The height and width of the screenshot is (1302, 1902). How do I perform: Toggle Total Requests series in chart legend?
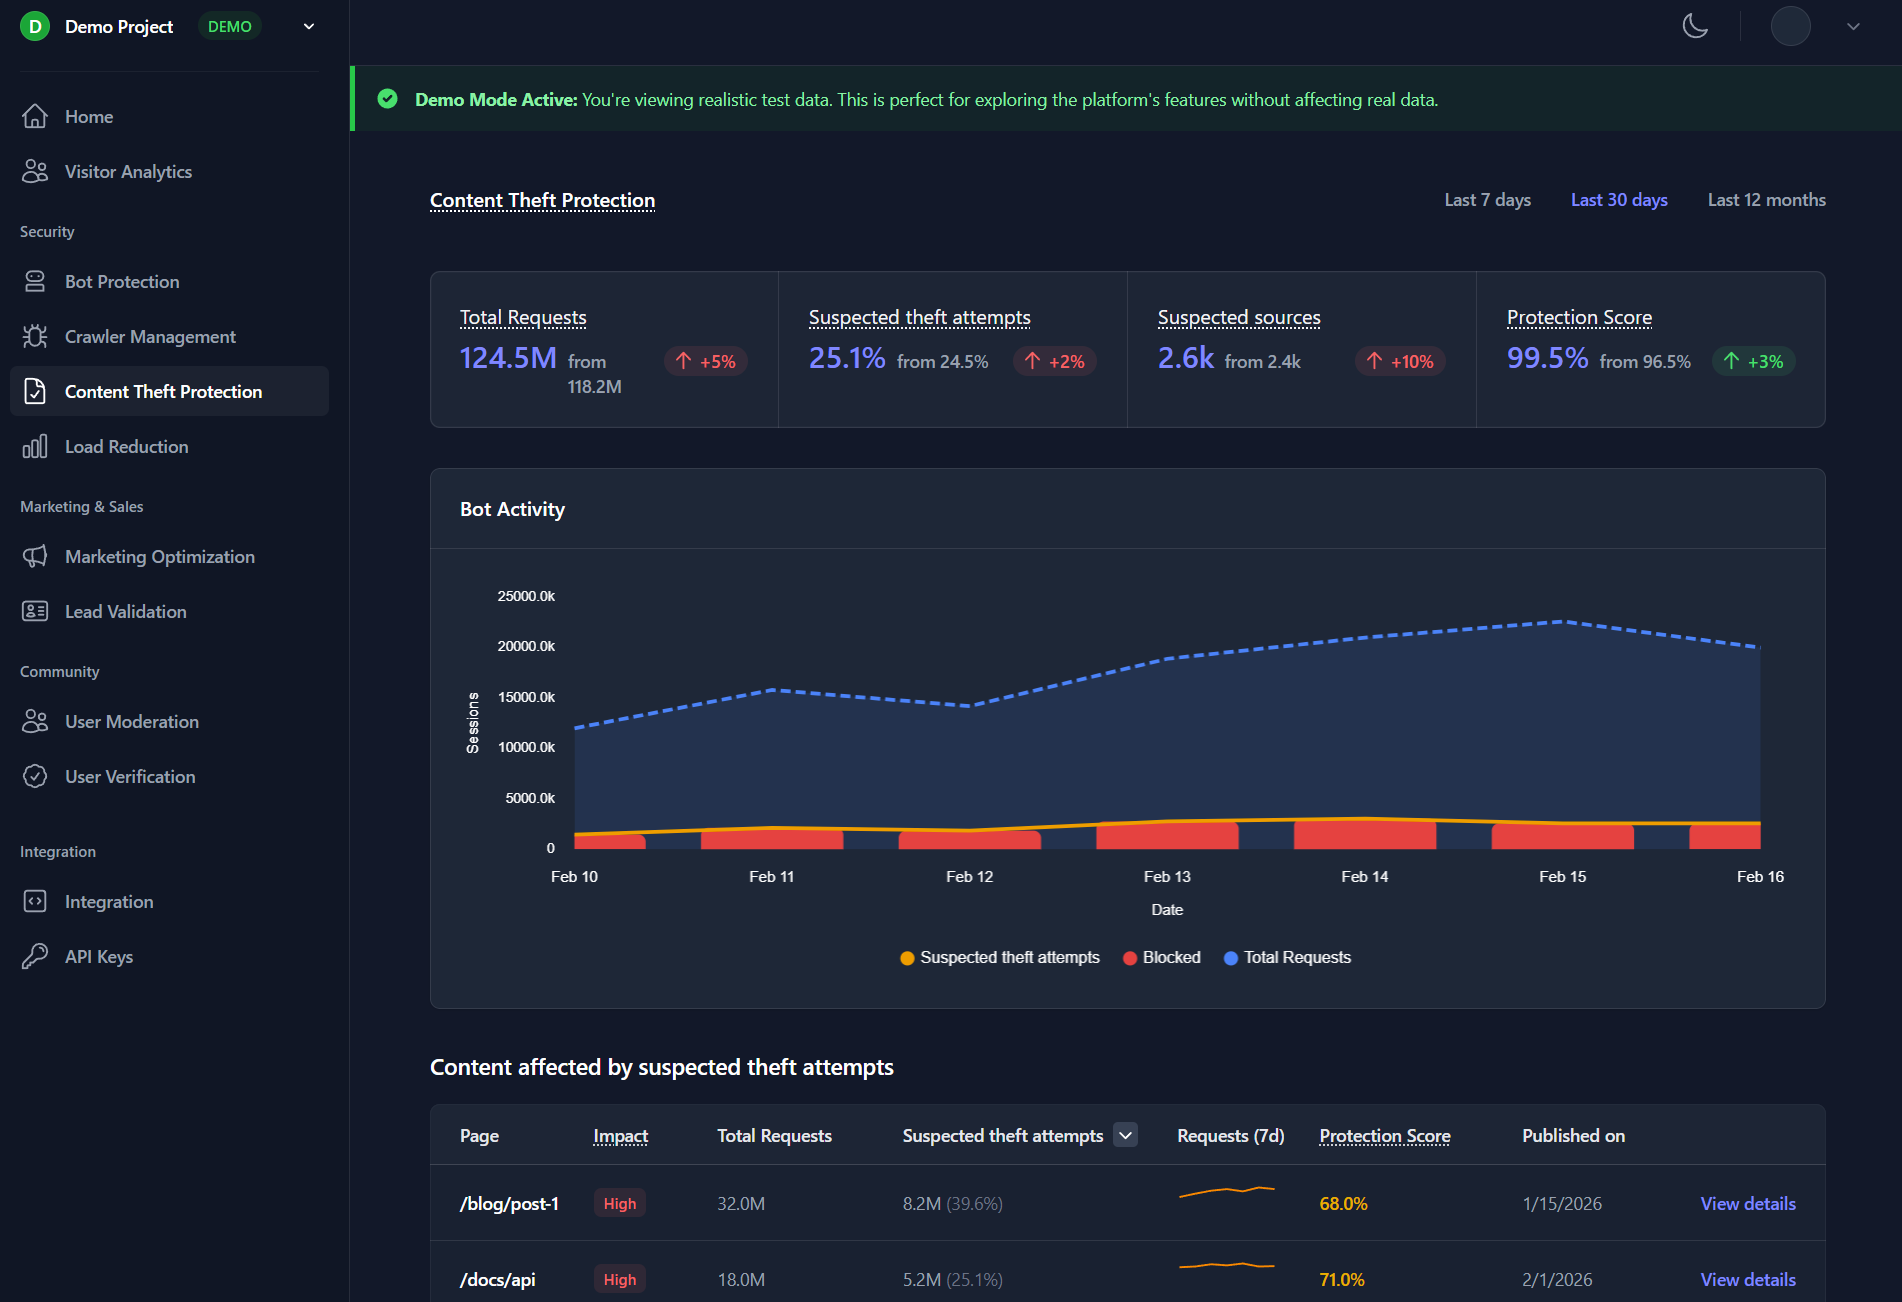1287,958
